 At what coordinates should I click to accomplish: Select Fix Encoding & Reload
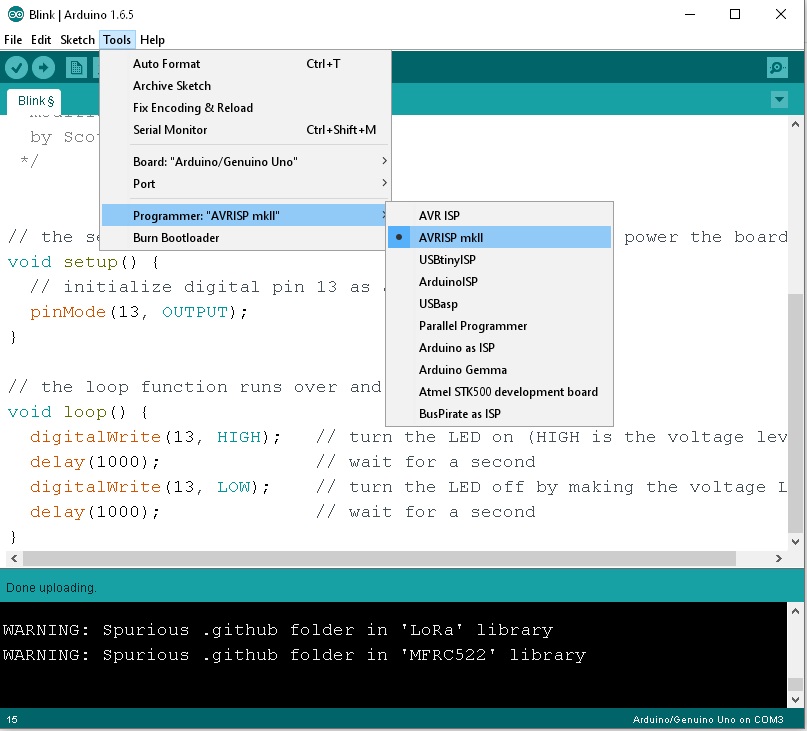[x=245, y=108]
